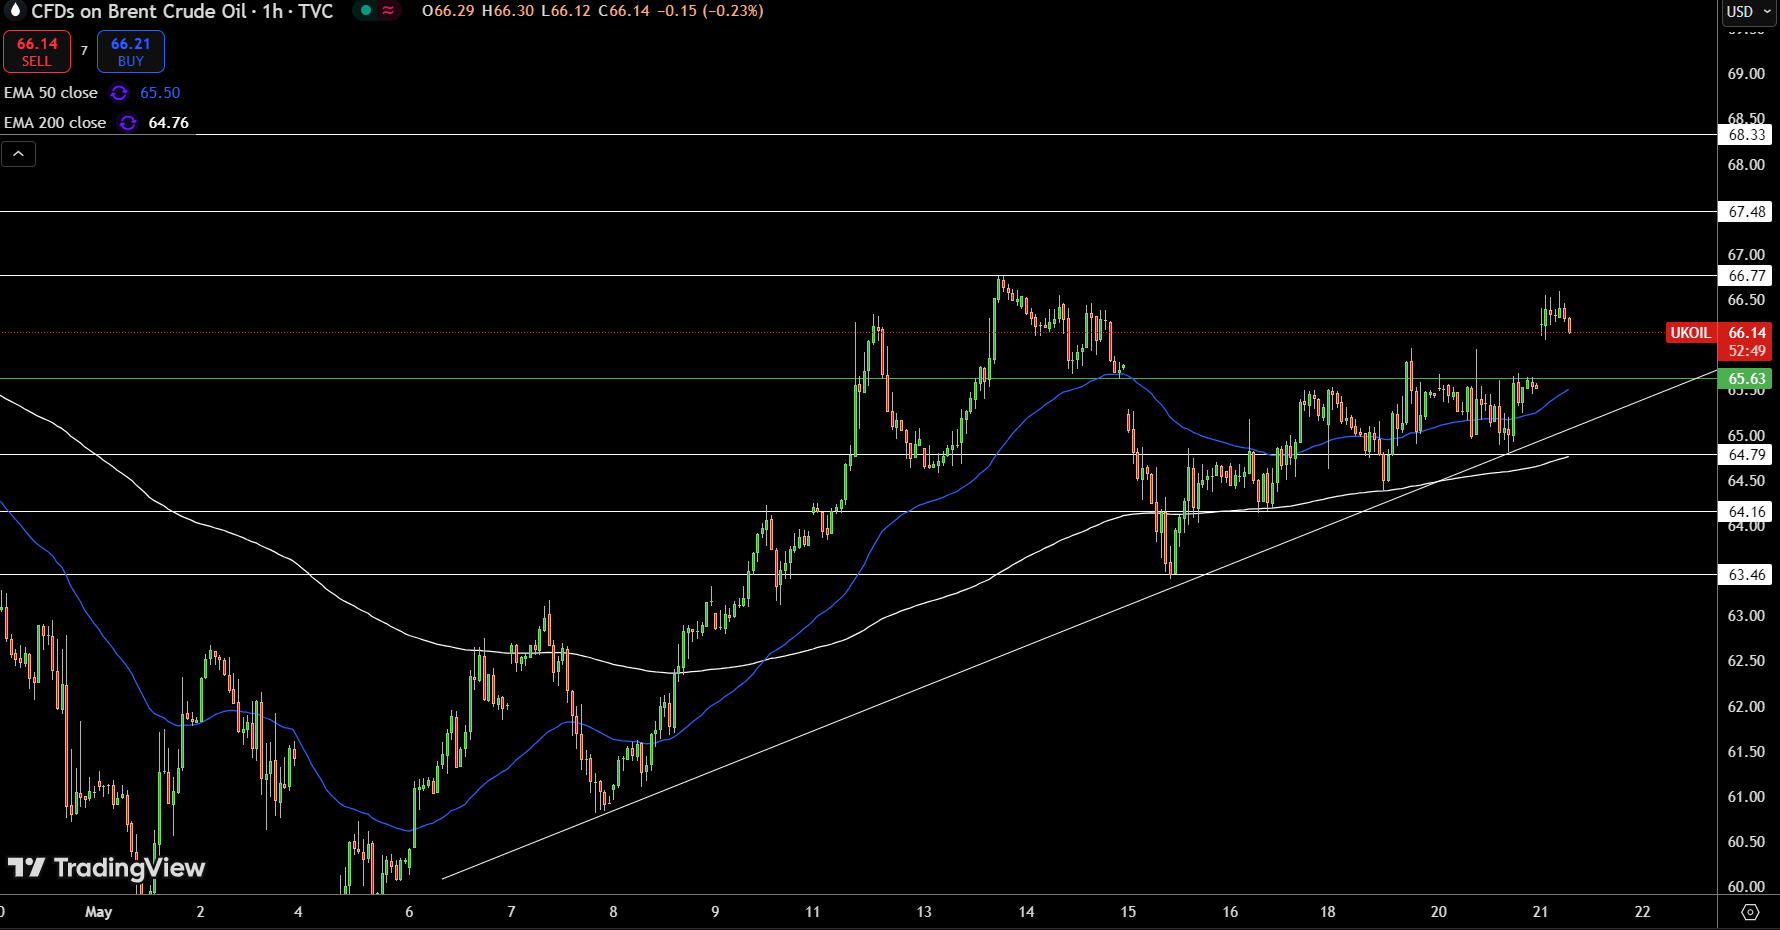
Task: Click the EMA 200 refresh icon
Action: [x=128, y=123]
